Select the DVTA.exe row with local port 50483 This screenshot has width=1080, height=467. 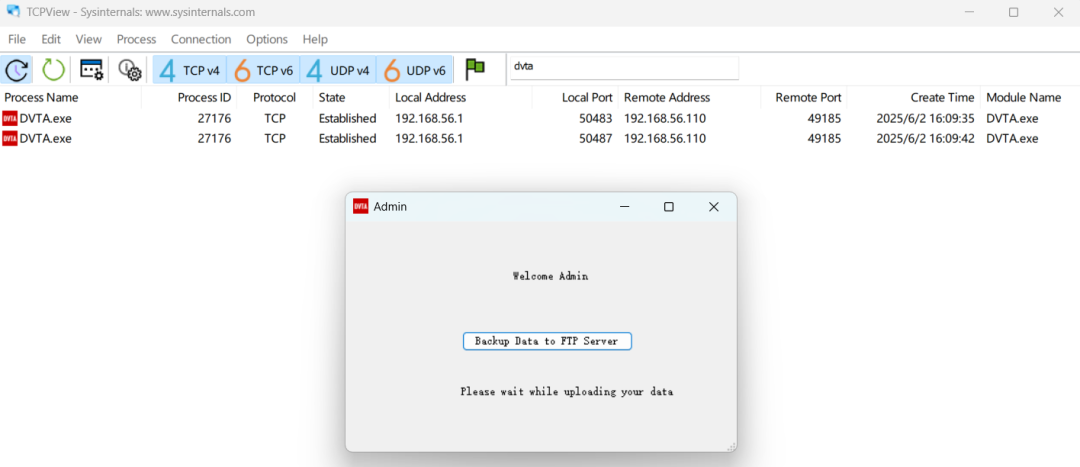[540, 118]
